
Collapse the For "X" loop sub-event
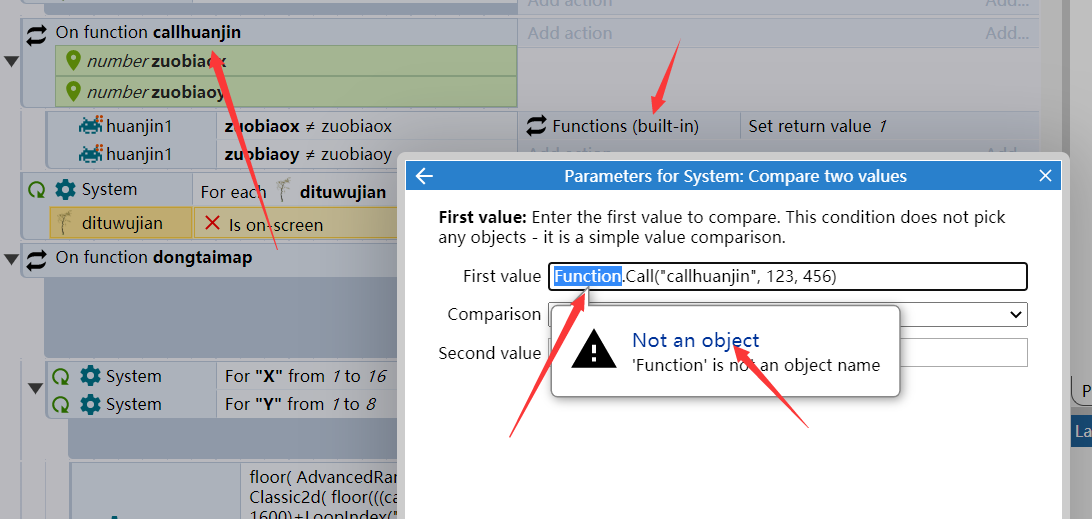click(x=34, y=389)
